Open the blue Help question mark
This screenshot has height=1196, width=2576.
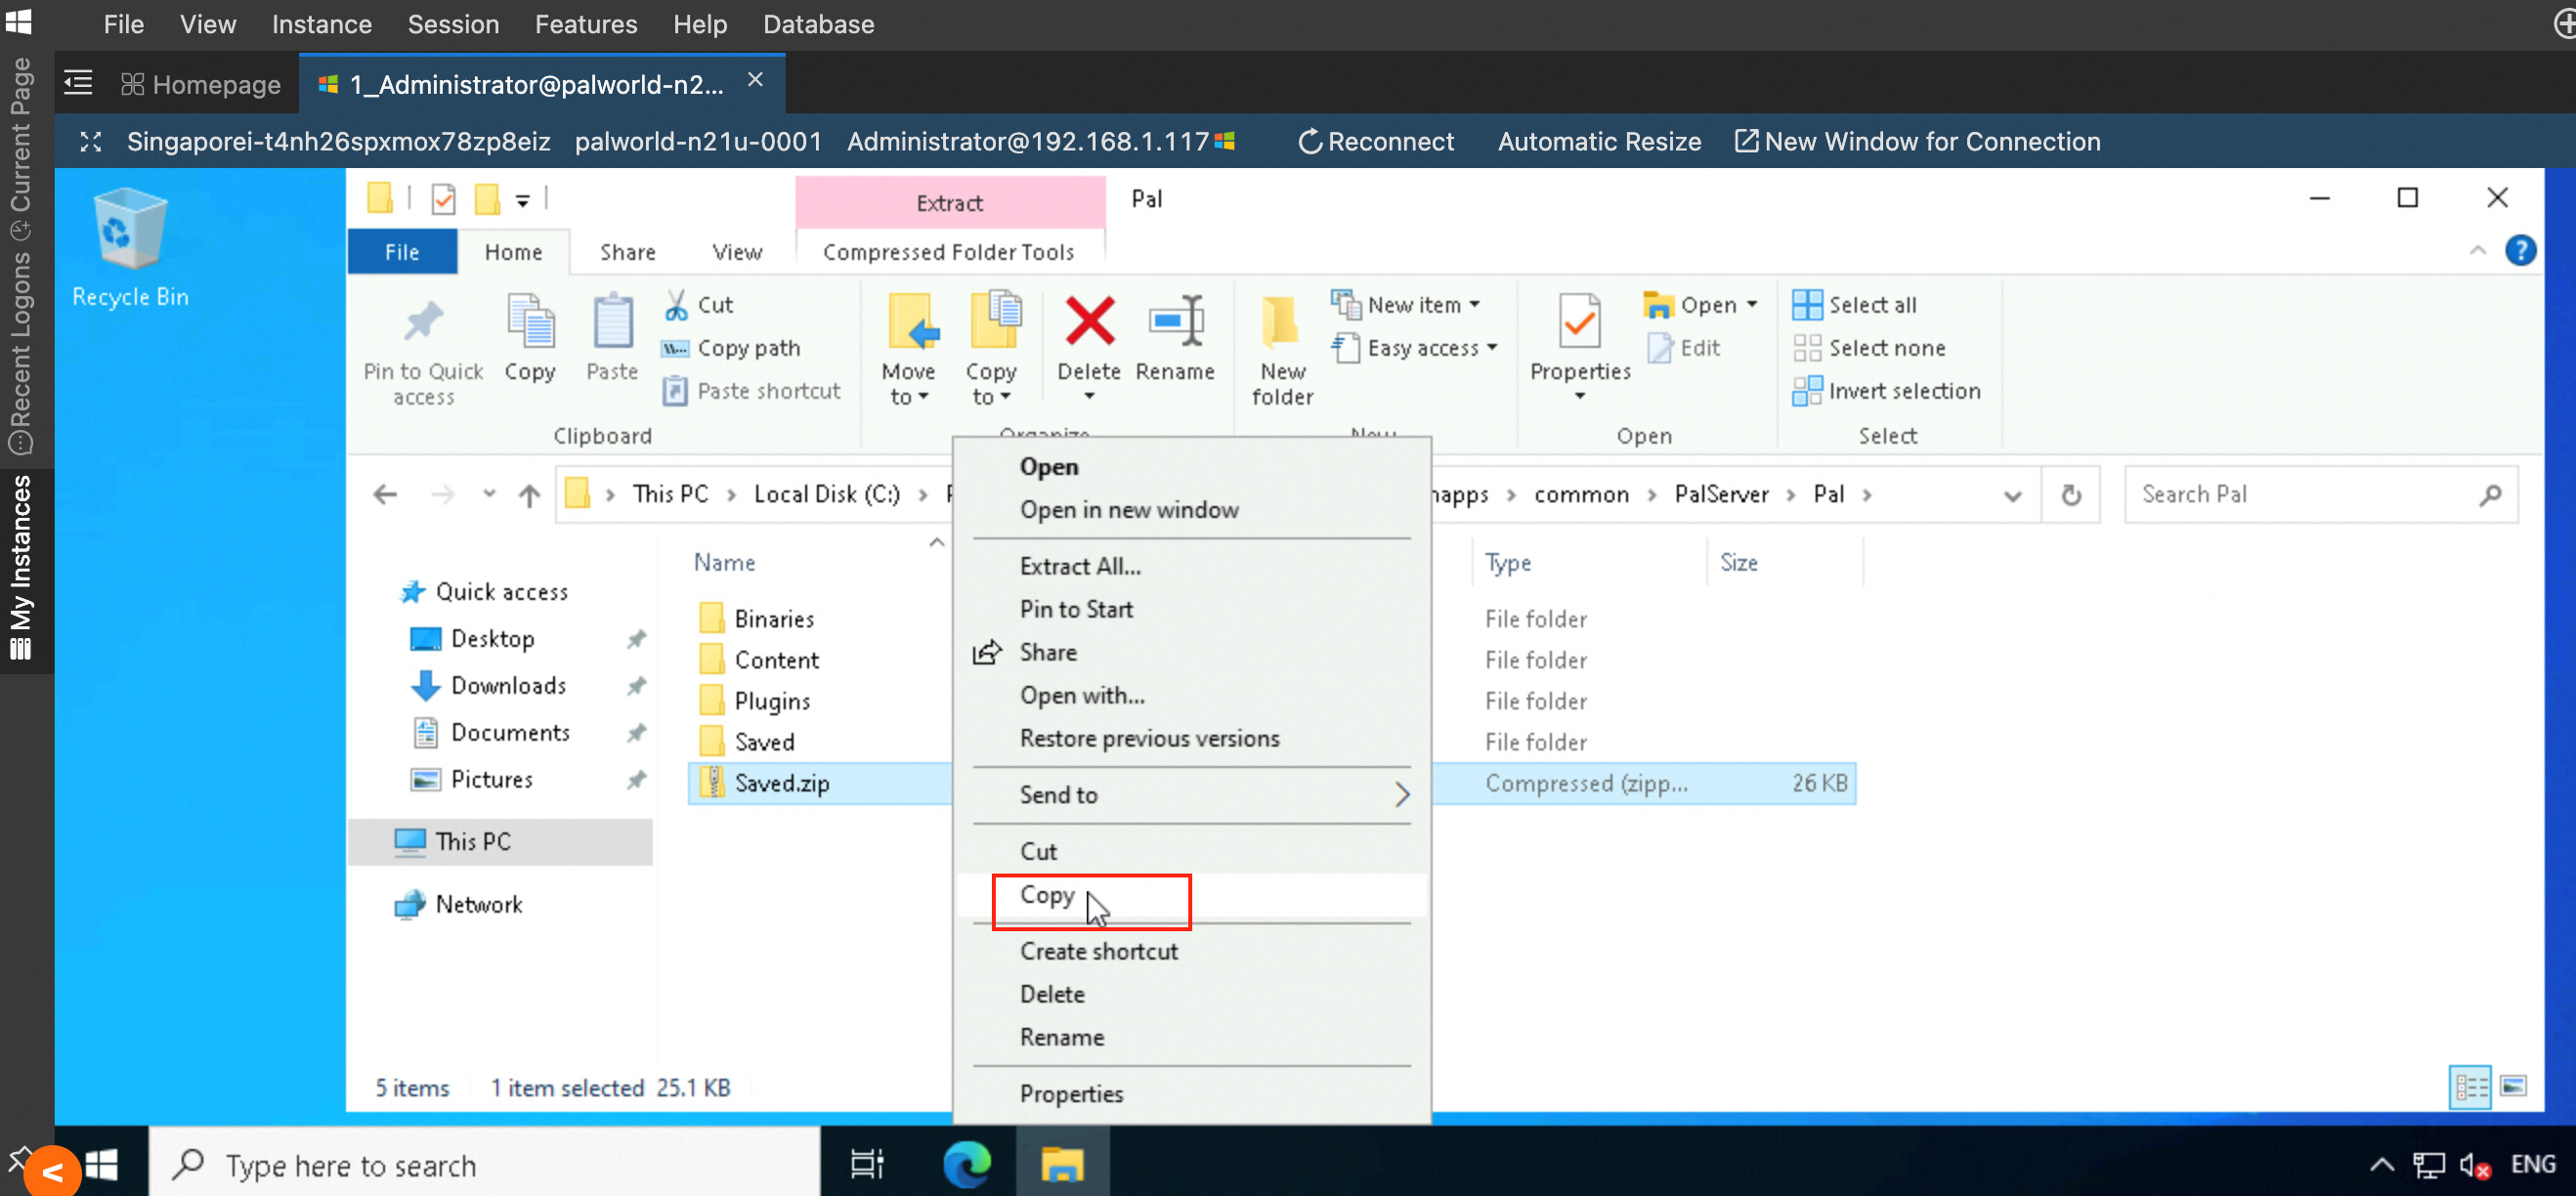[2521, 250]
